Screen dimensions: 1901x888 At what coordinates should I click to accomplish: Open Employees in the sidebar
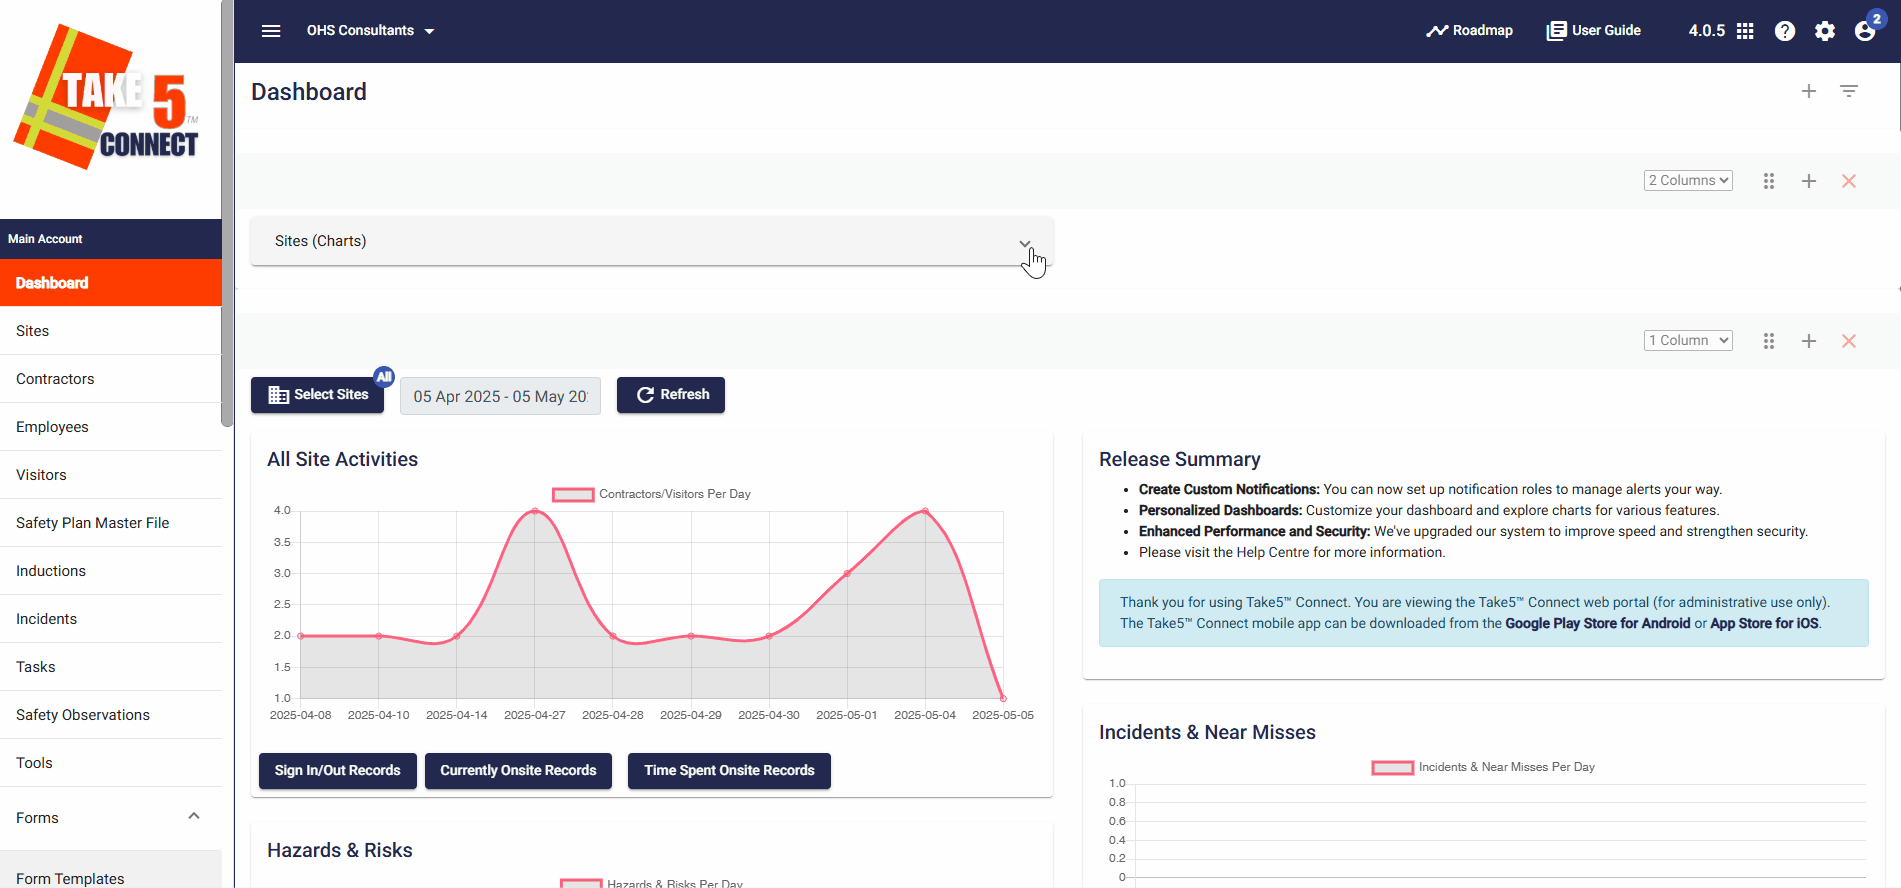click(111, 427)
